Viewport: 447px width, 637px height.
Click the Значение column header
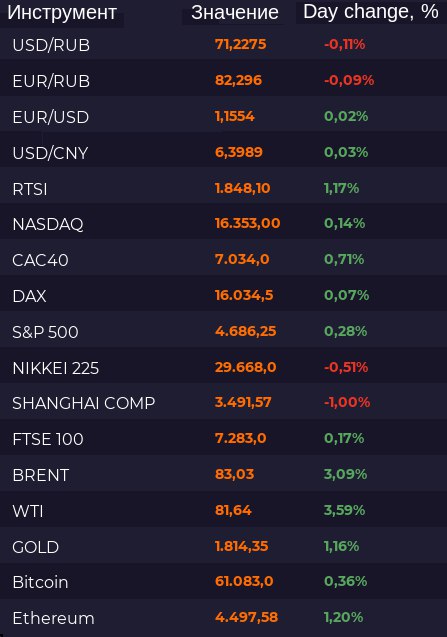(x=235, y=13)
